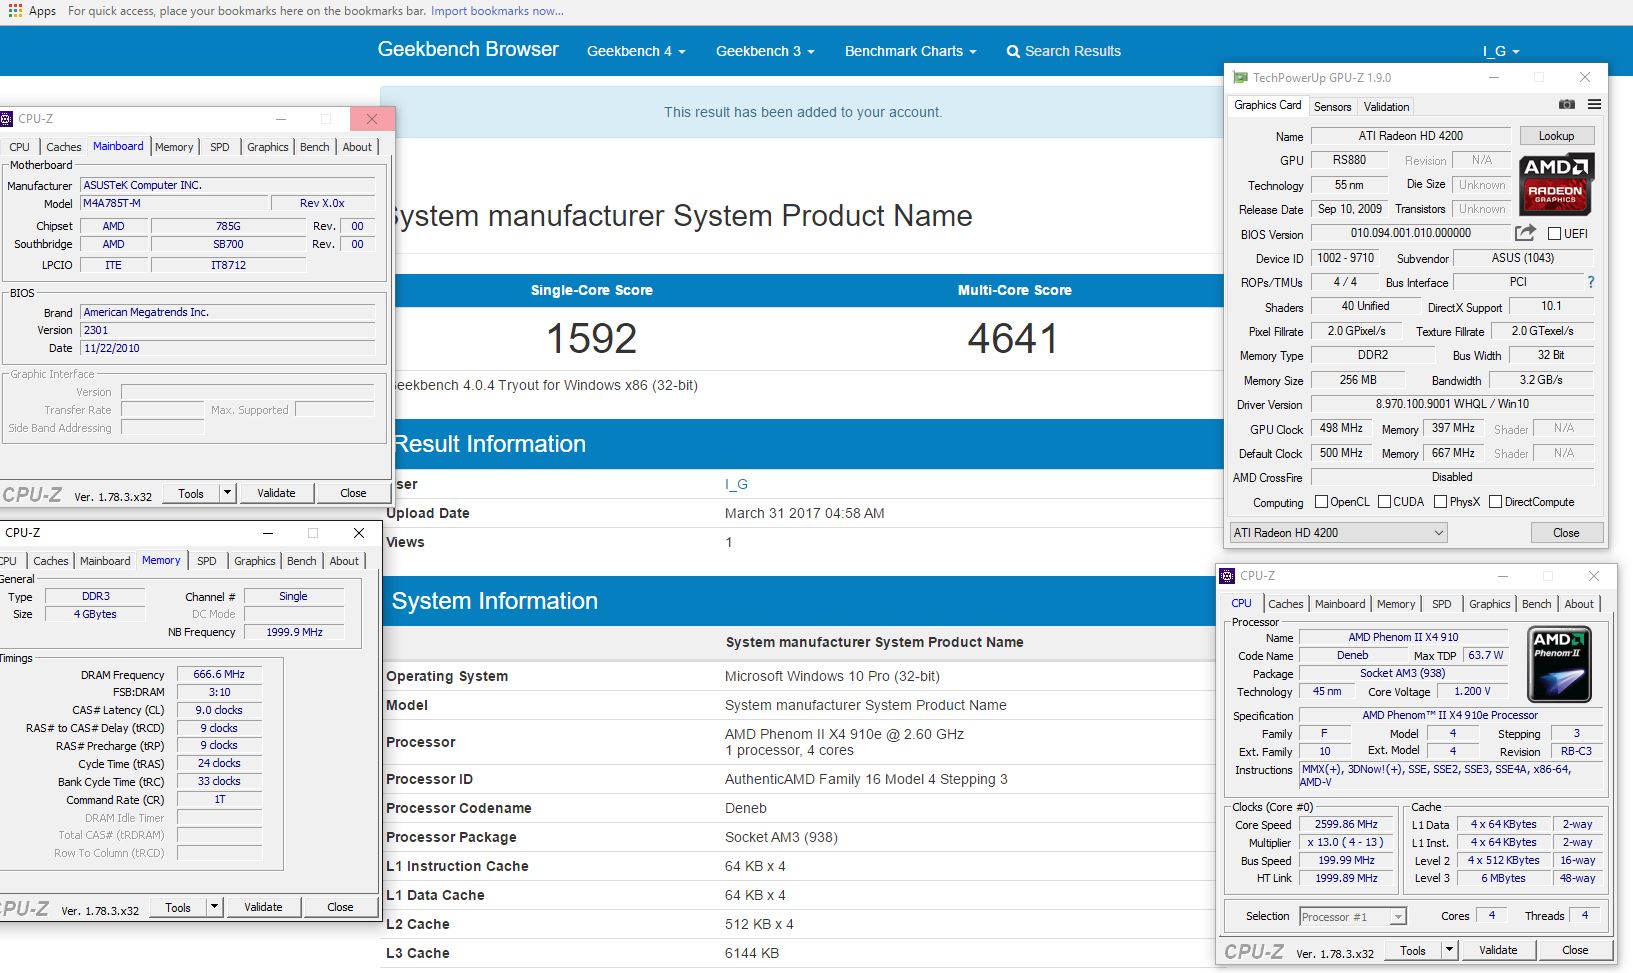Toggle the CUDA checkbox
This screenshot has width=1633, height=973.
coord(1385,502)
